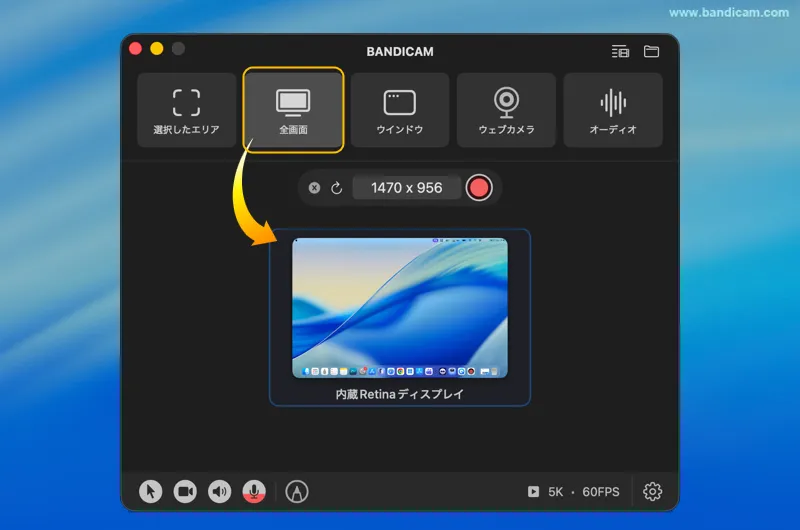Open the オーディオ audio recording mode
The width and height of the screenshot is (800, 530).
click(613, 110)
